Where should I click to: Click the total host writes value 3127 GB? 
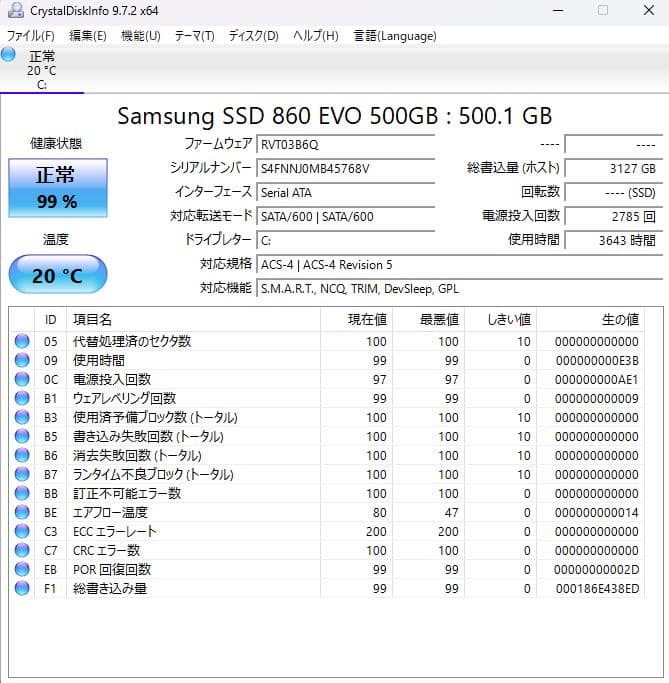coord(614,168)
